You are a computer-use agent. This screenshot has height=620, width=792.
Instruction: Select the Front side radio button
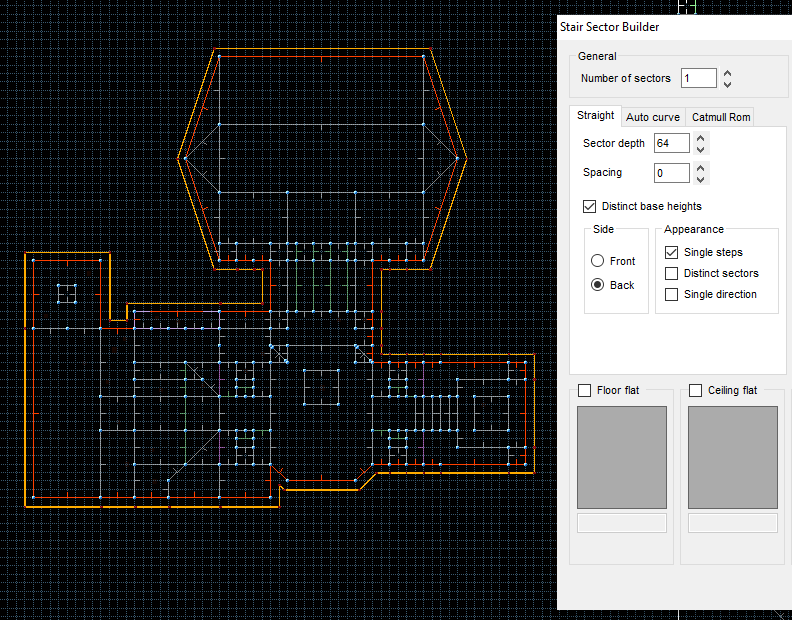598,261
